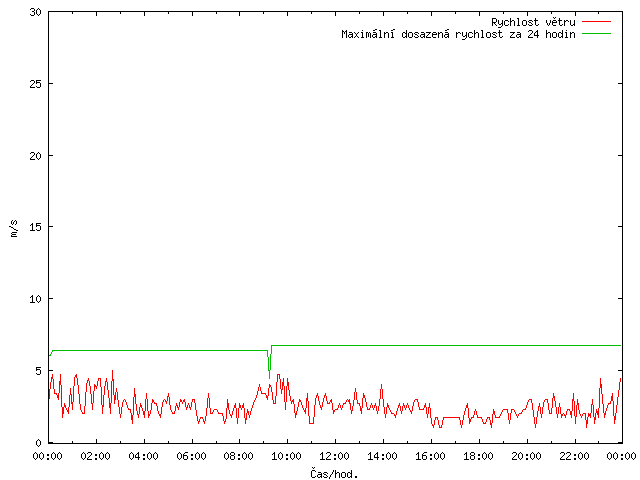640x480 pixels.
Task: Click the downward dip in the green max-speed line
Action: tap(269, 363)
